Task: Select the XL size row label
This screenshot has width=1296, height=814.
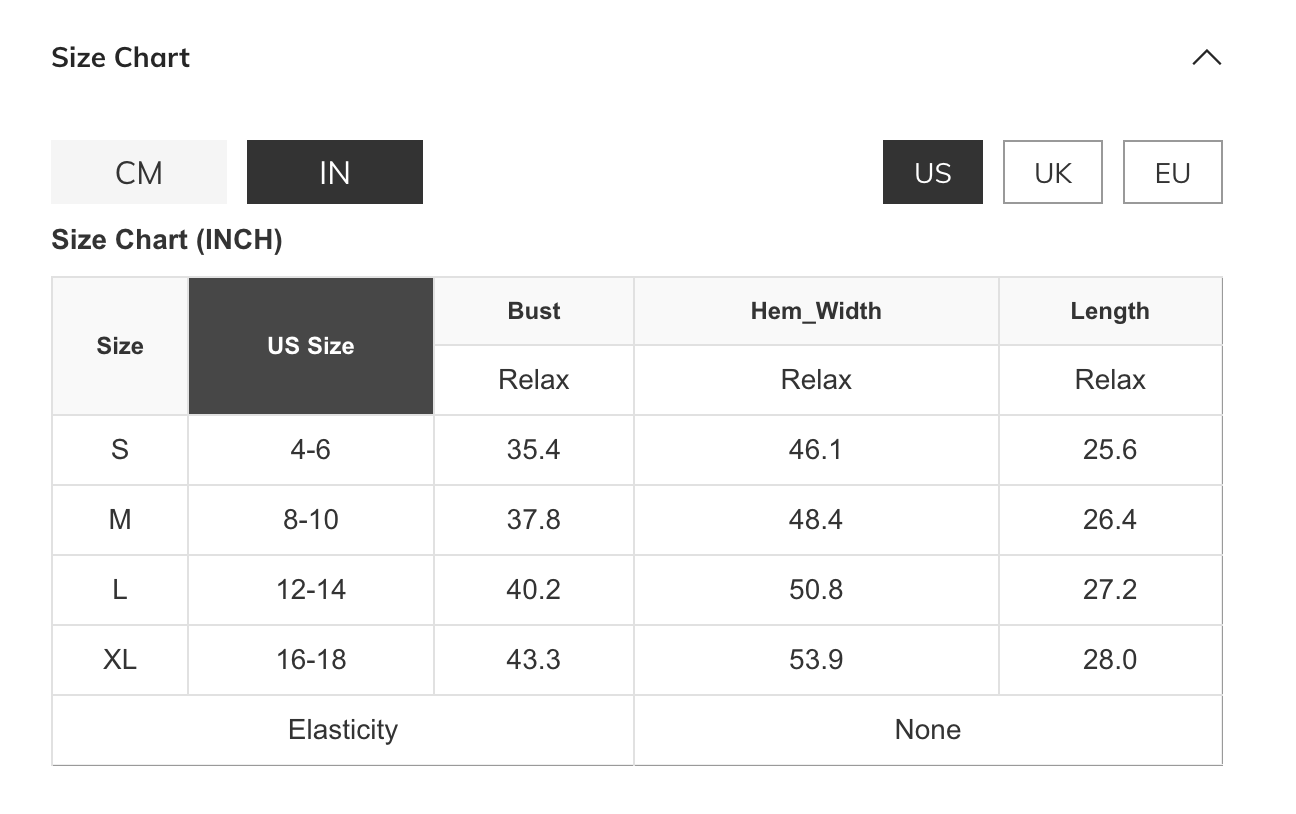Action: (120, 660)
